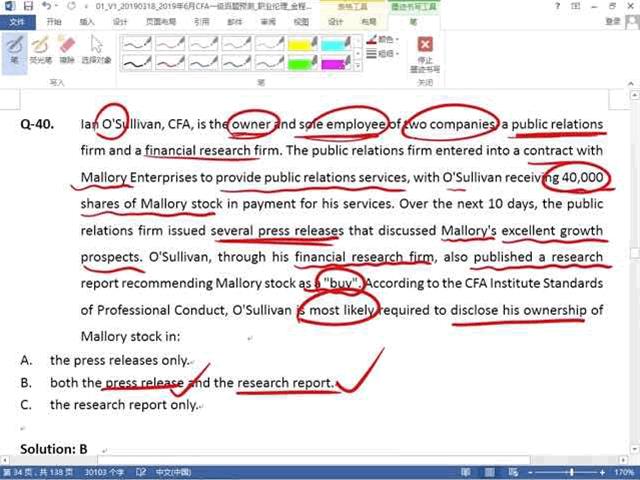Open the Mailings (邮件) ribbon tab
This screenshot has width=640, height=480.
click(235, 22)
